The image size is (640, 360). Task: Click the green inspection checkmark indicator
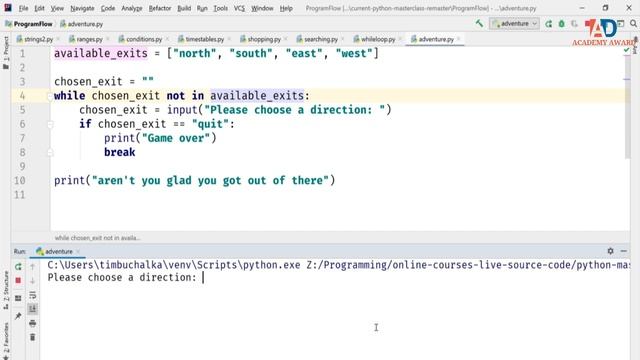pyautogui.click(x=627, y=50)
